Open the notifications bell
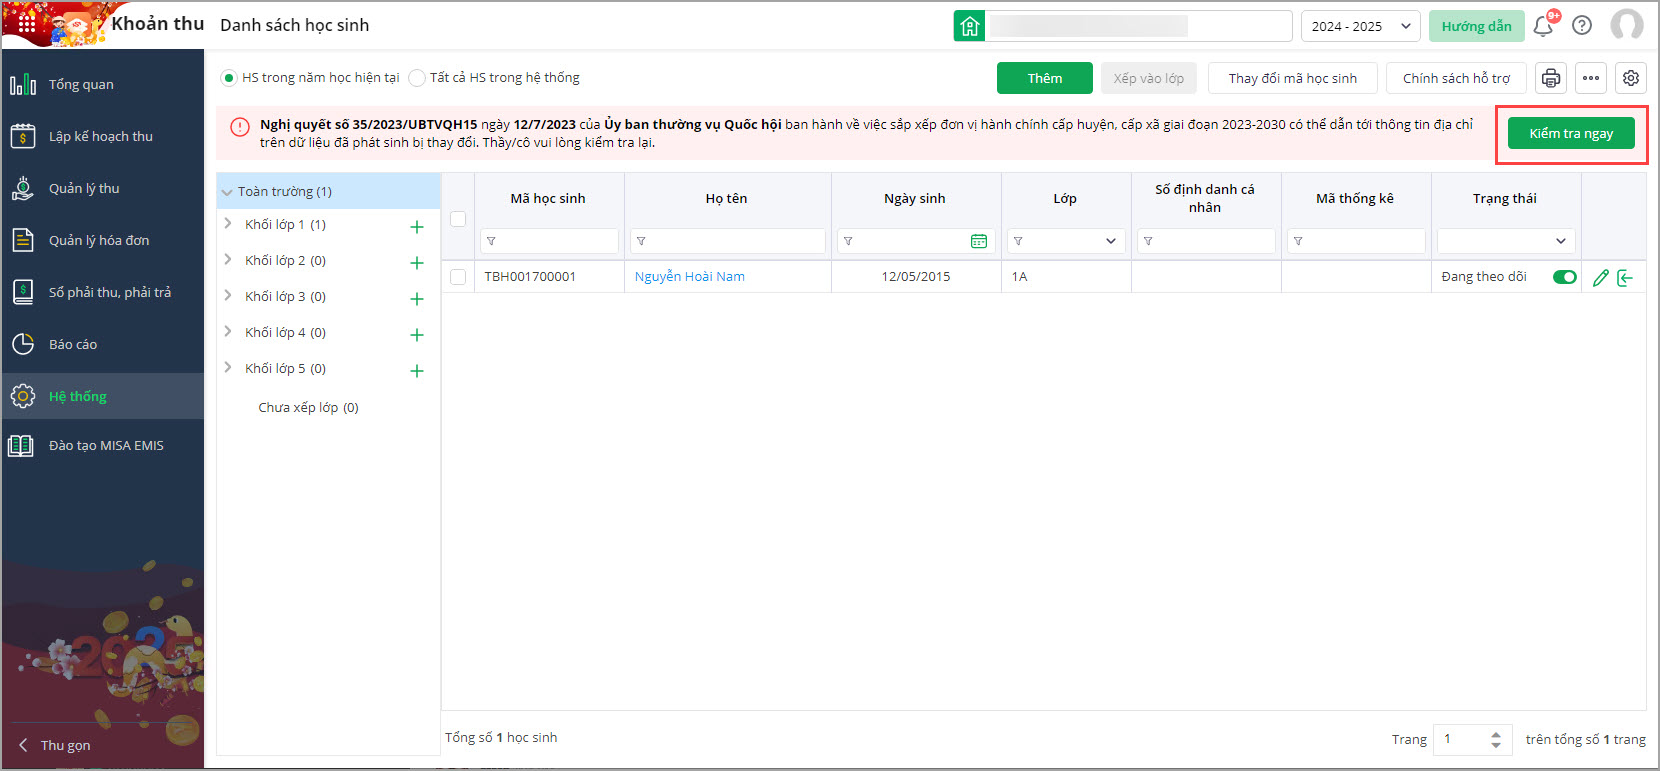This screenshot has width=1660, height=771. (x=1543, y=26)
